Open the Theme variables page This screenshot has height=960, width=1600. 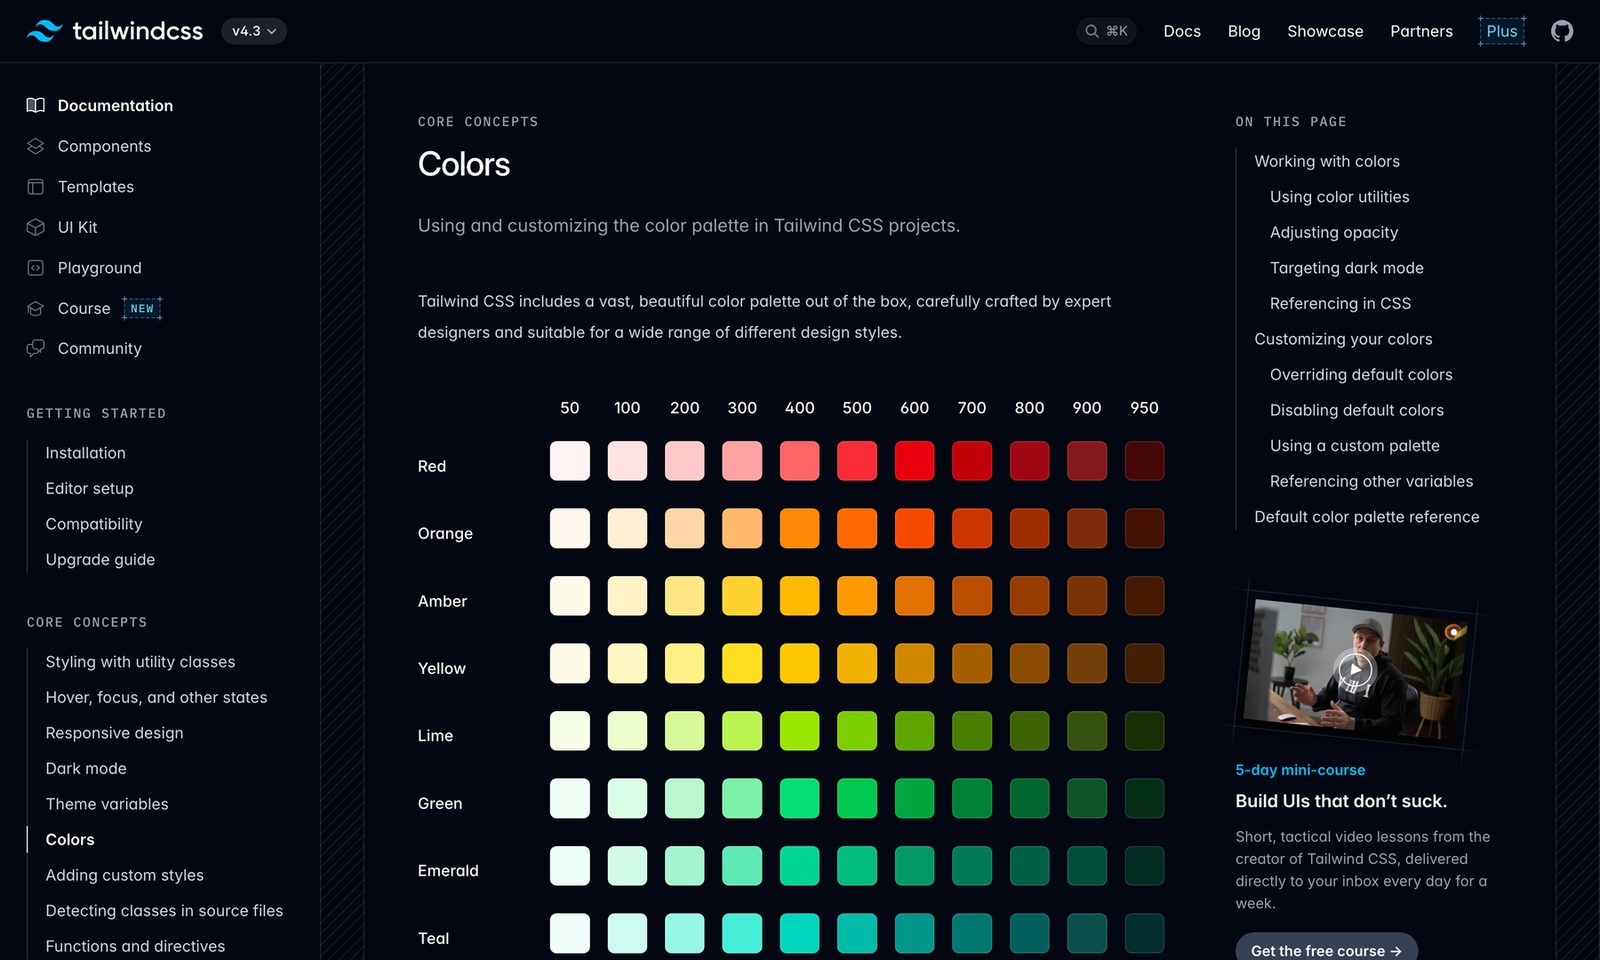(107, 804)
